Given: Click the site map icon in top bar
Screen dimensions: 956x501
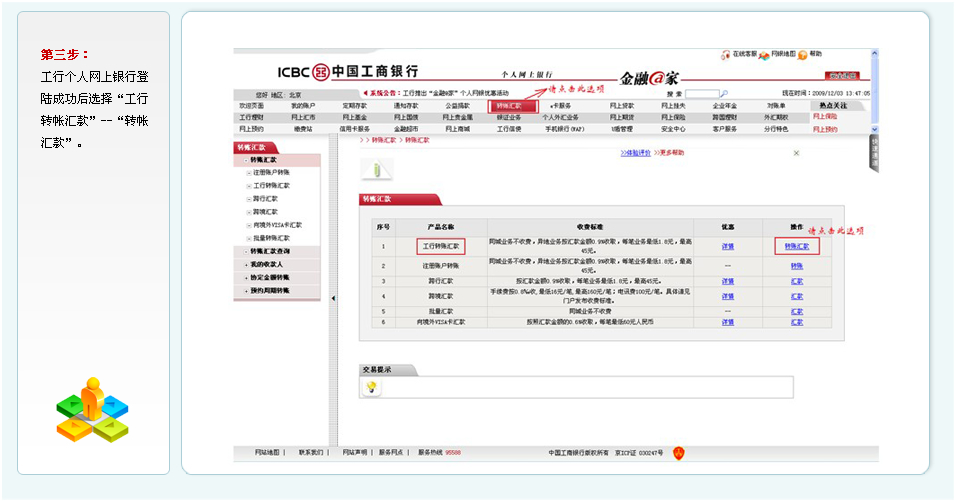Looking at the screenshot, I should click(x=764, y=55).
